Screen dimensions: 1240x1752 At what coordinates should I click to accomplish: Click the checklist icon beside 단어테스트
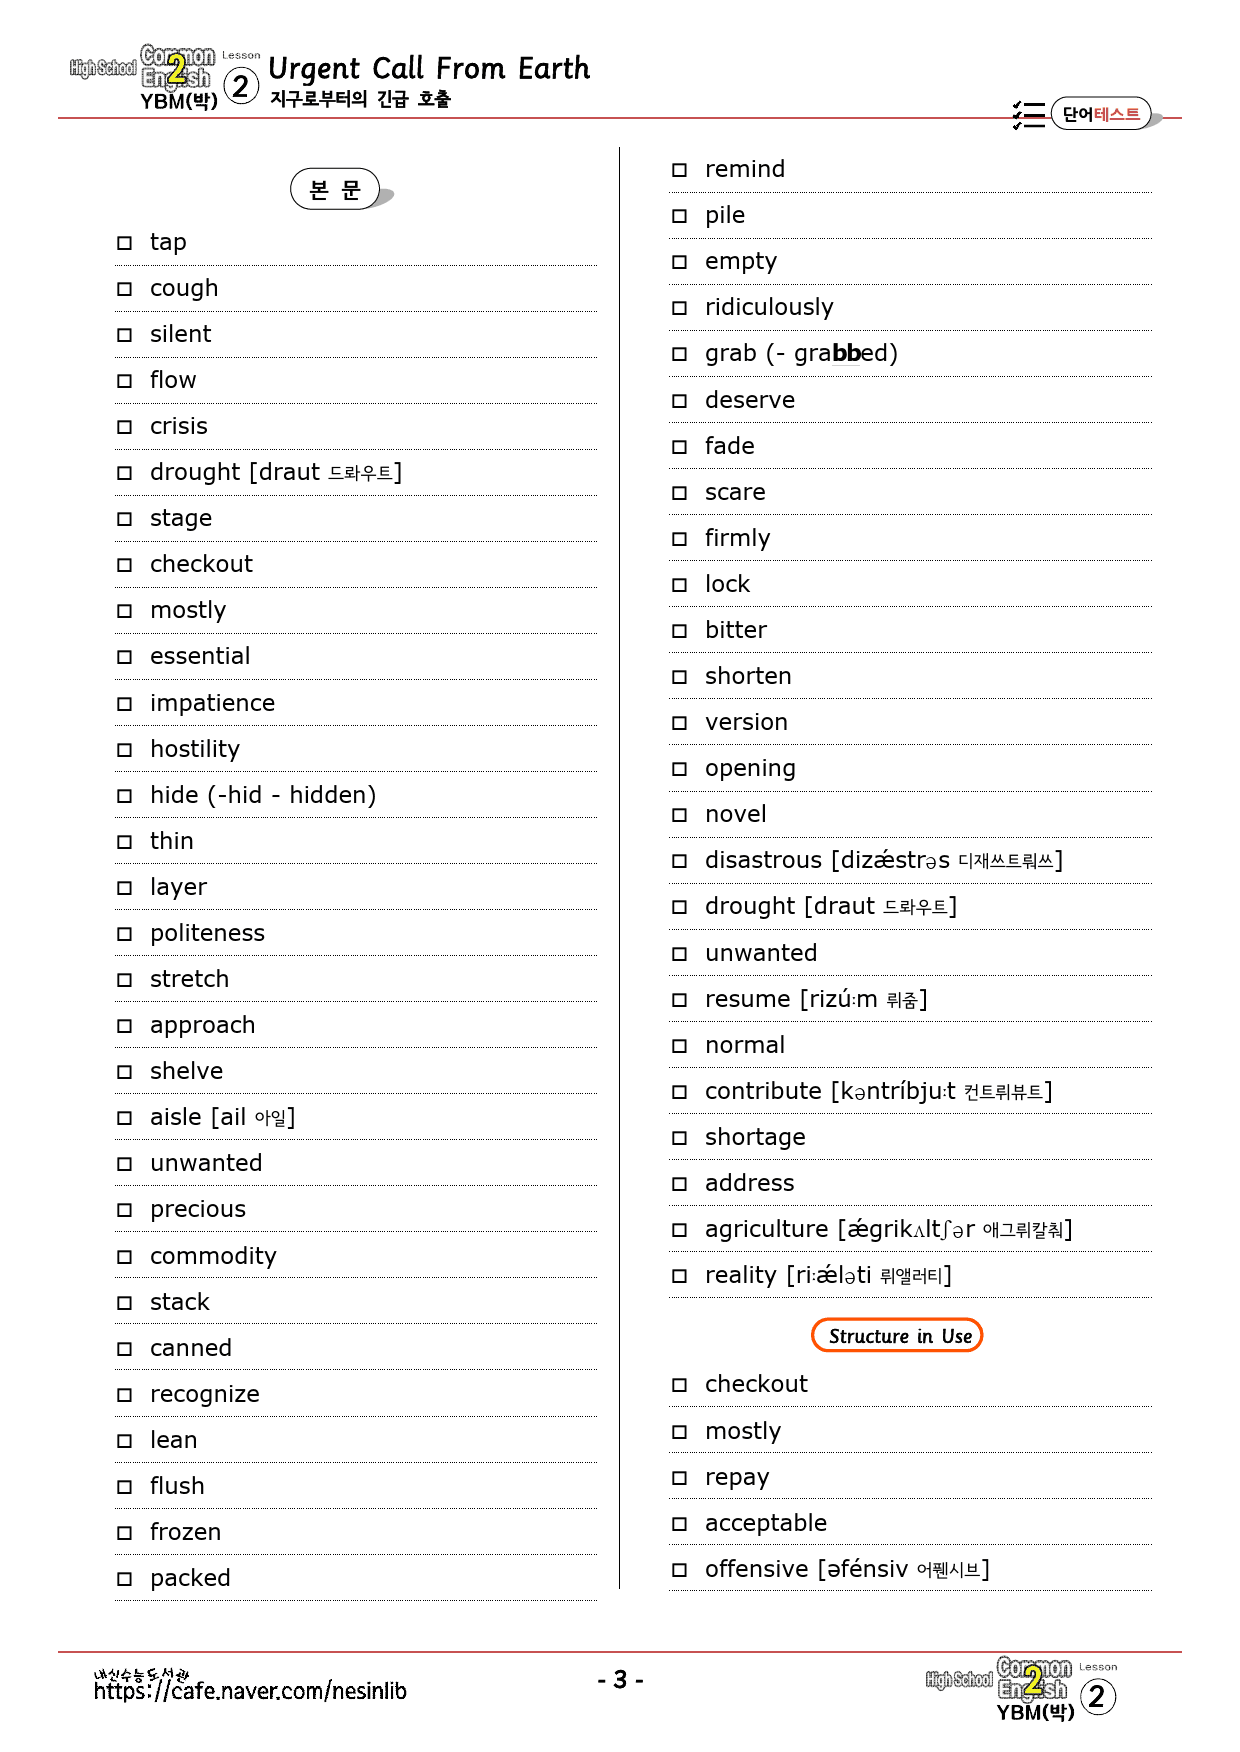coord(1029,115)
